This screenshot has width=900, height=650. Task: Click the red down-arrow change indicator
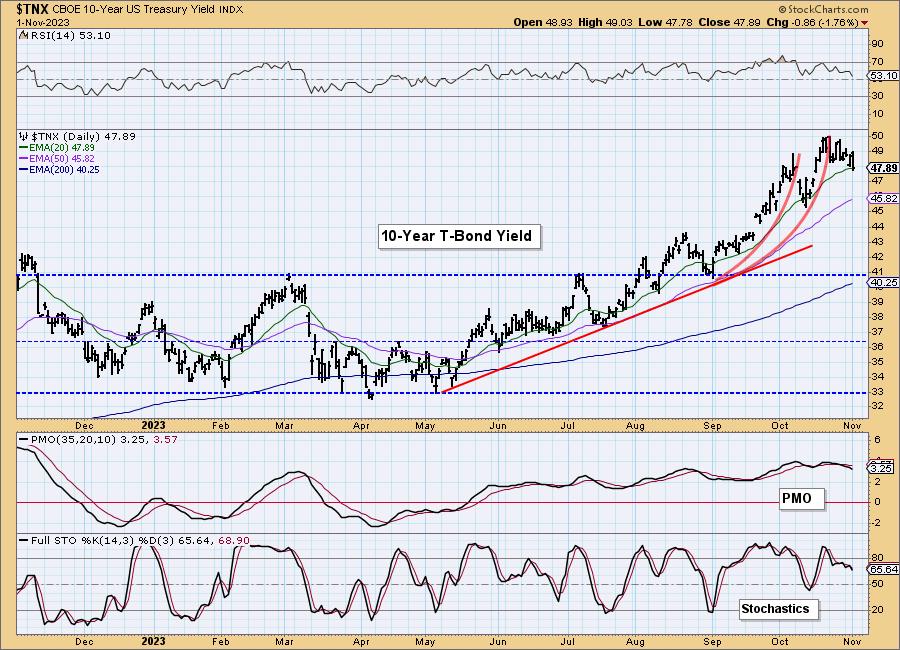point(864,23)
